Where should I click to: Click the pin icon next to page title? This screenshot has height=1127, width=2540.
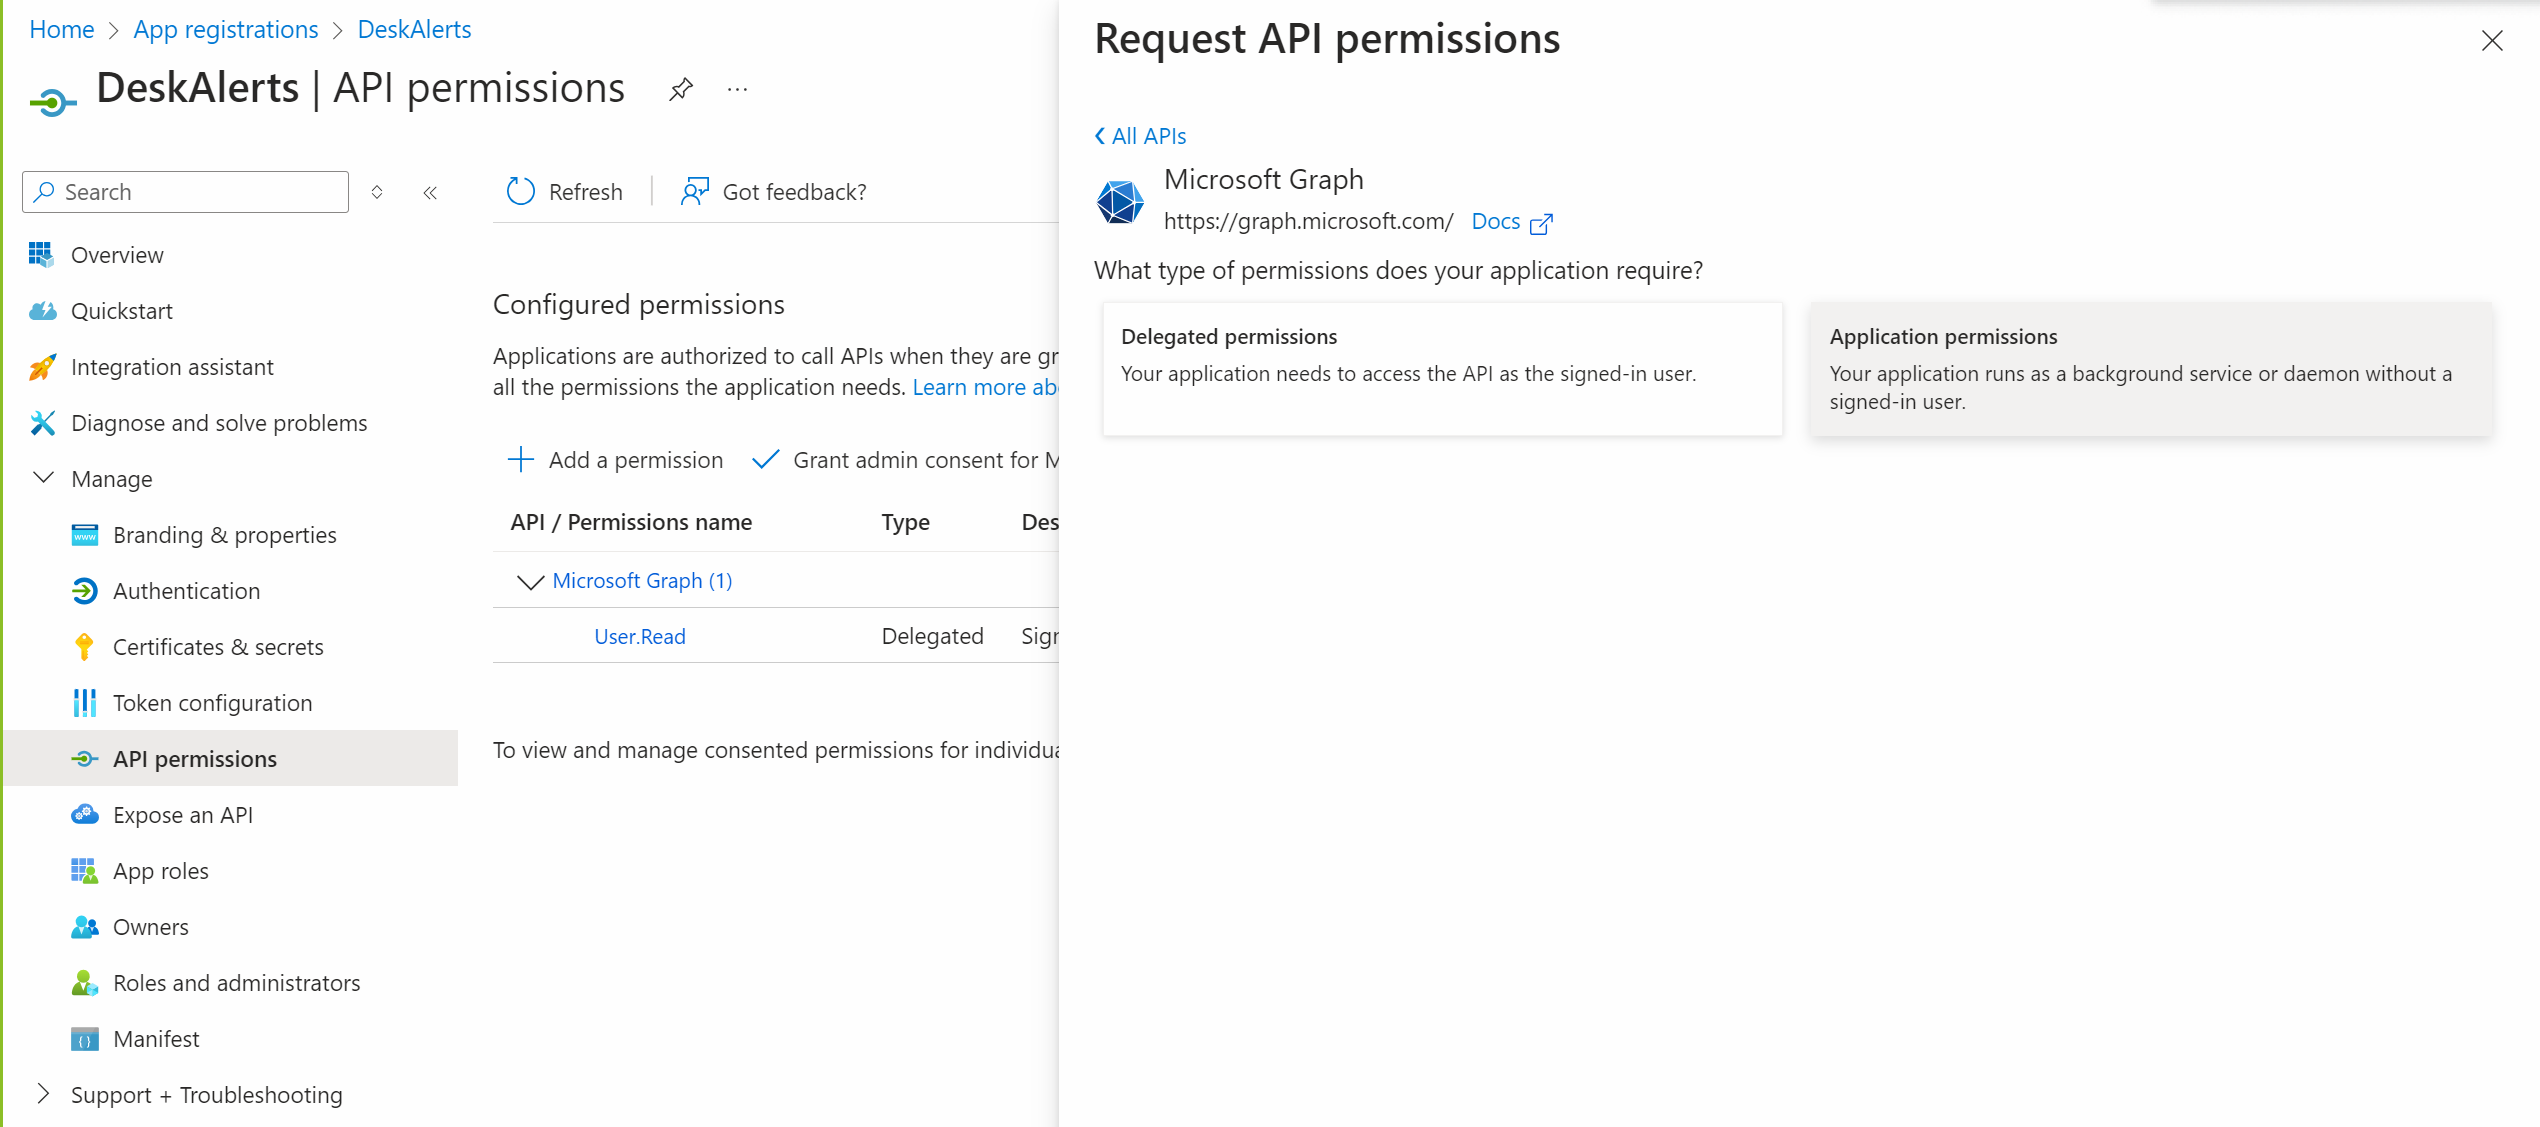click(x=681, y=89)
